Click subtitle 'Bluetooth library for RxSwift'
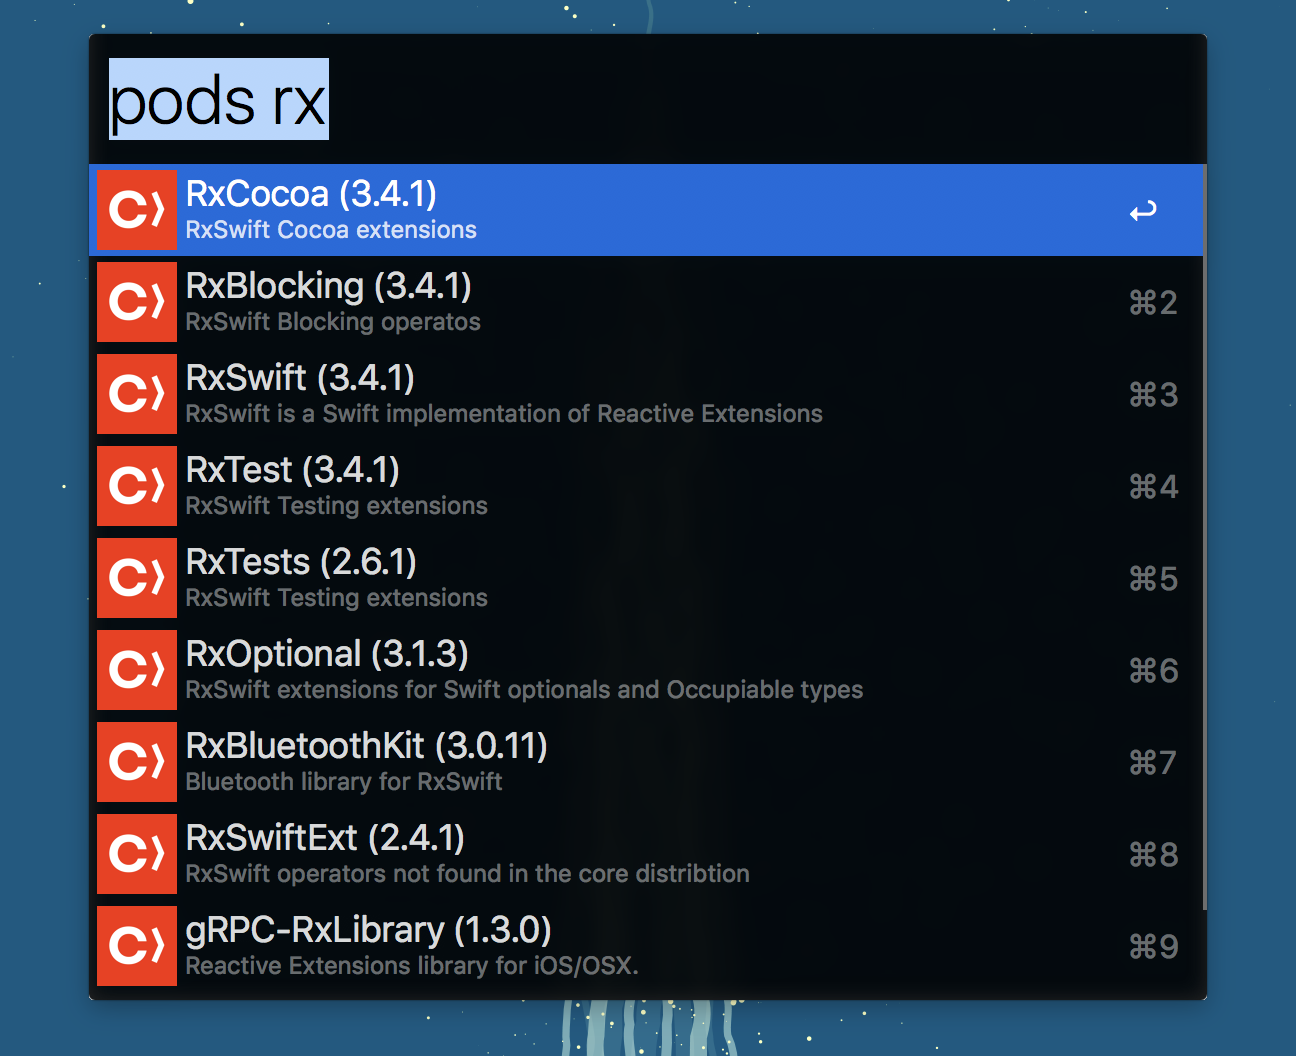 click(344, 782)
